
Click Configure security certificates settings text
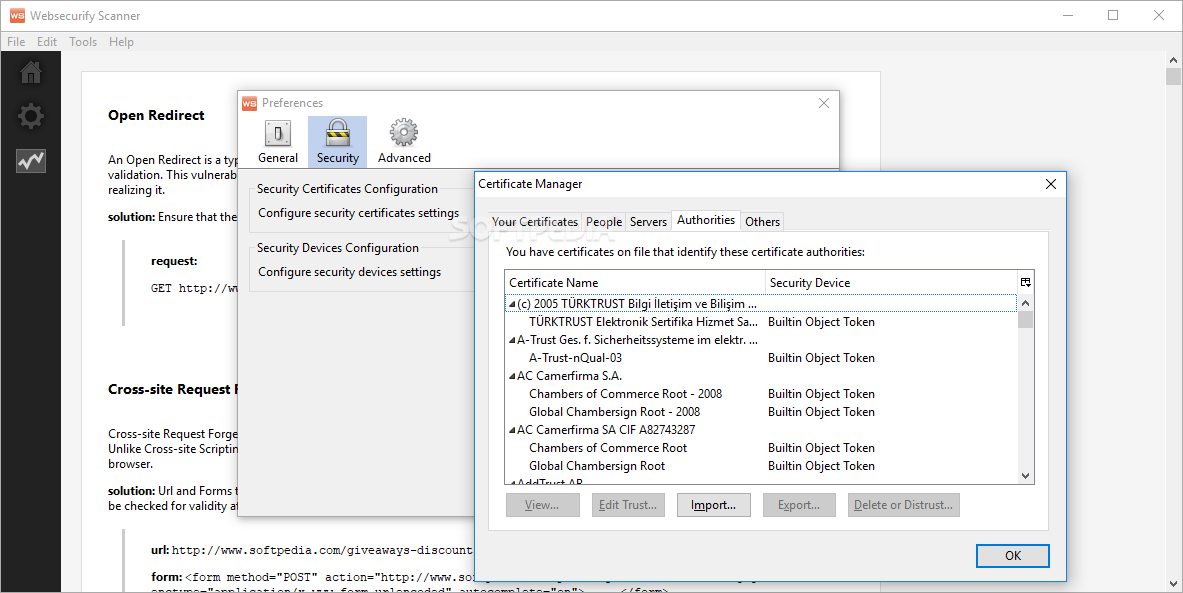click(x=358, y=214)
